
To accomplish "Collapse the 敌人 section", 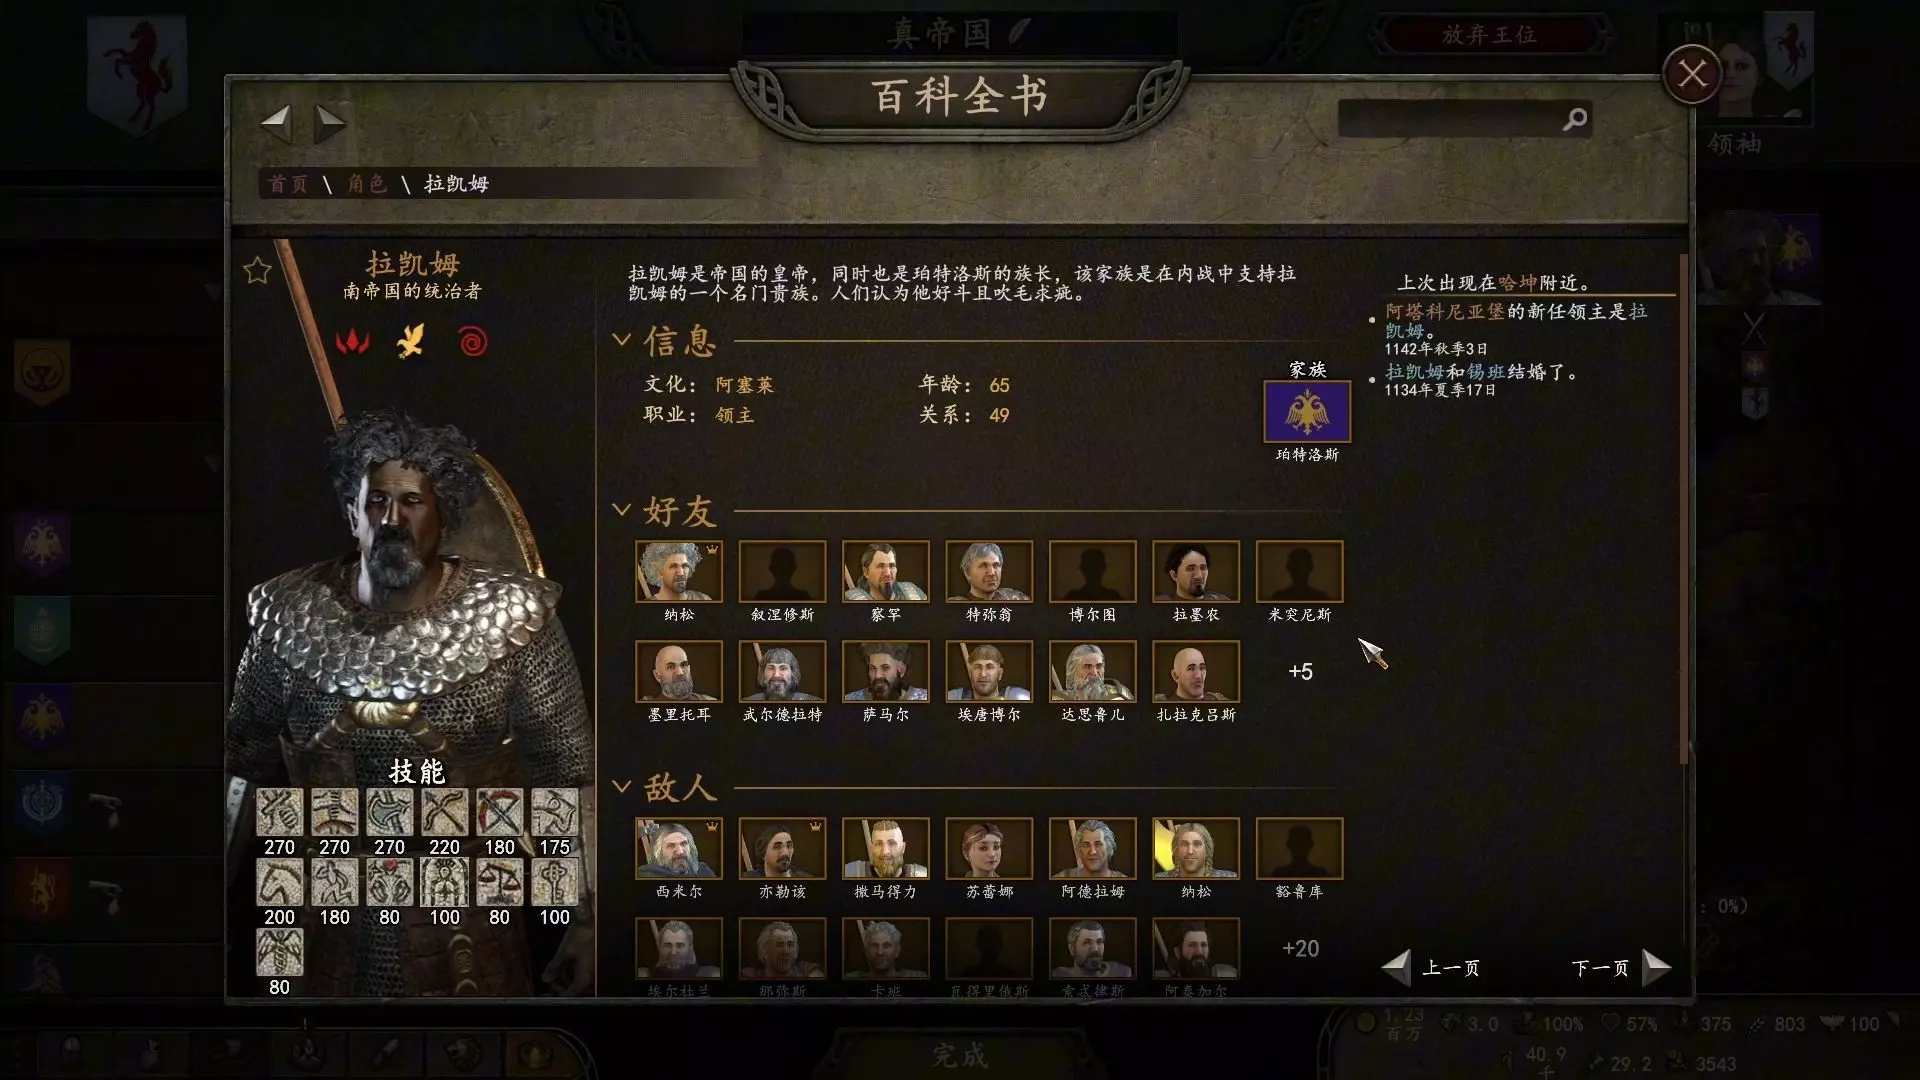I will (621, 786).
